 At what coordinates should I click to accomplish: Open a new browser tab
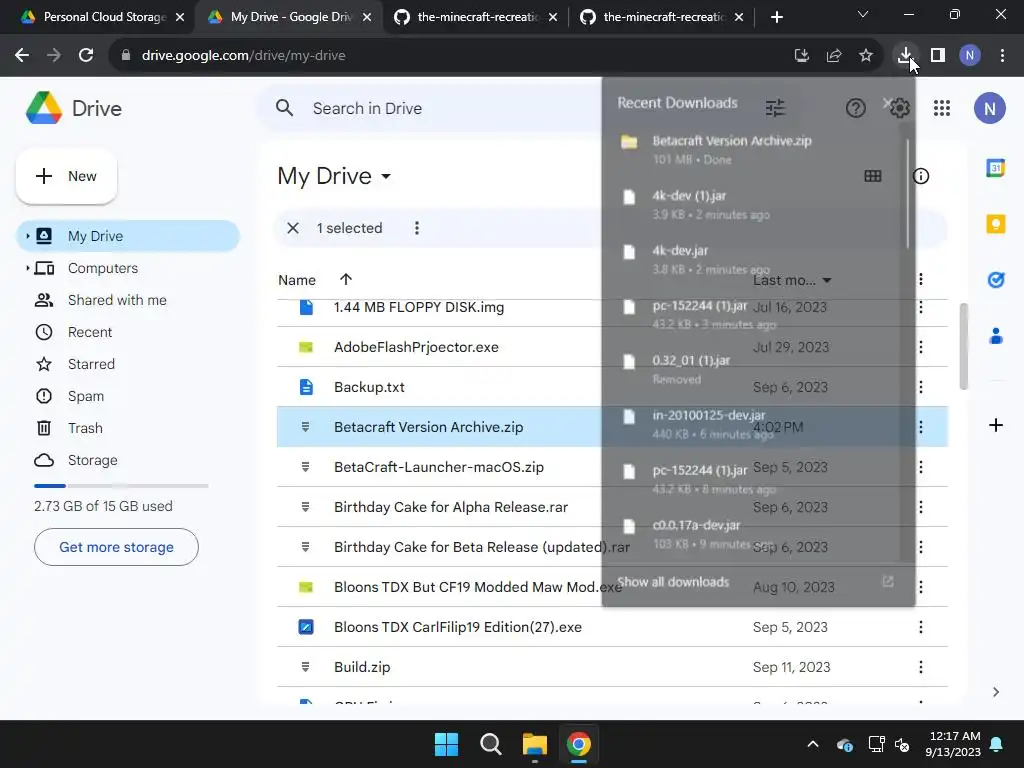coord(776,17)
